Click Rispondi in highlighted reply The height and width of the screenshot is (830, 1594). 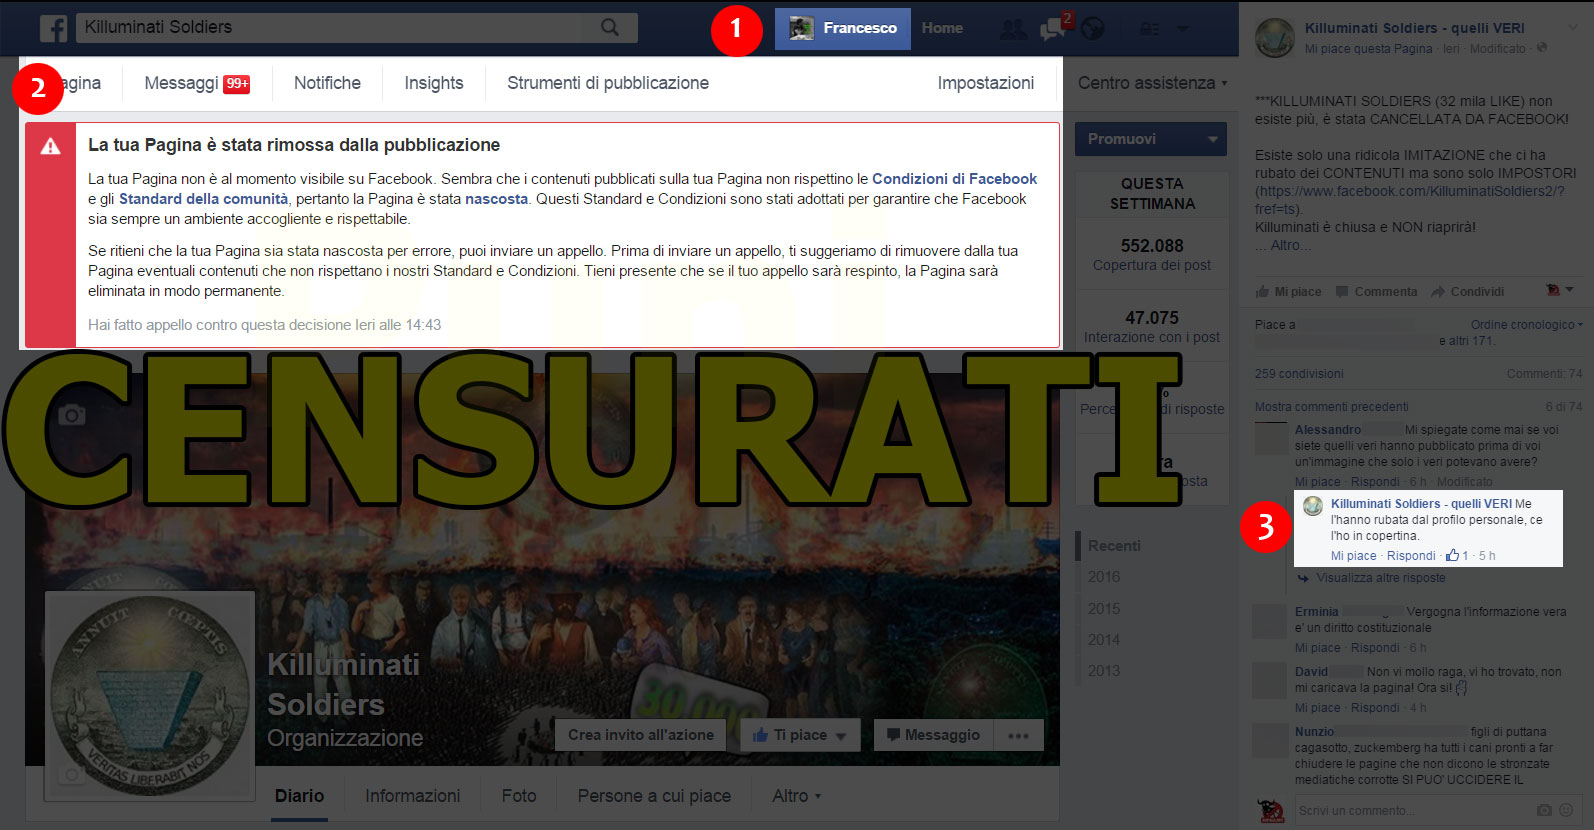point(1410,556)
